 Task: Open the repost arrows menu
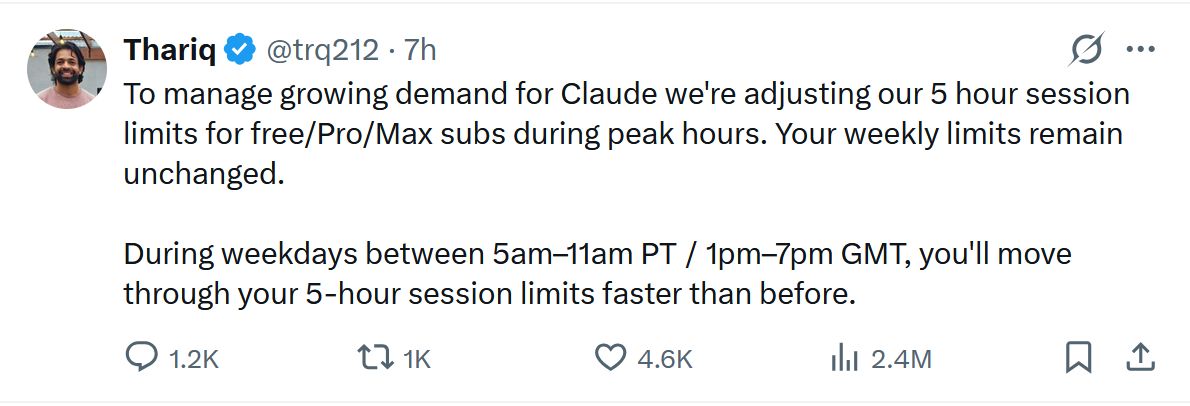point(375,358)
